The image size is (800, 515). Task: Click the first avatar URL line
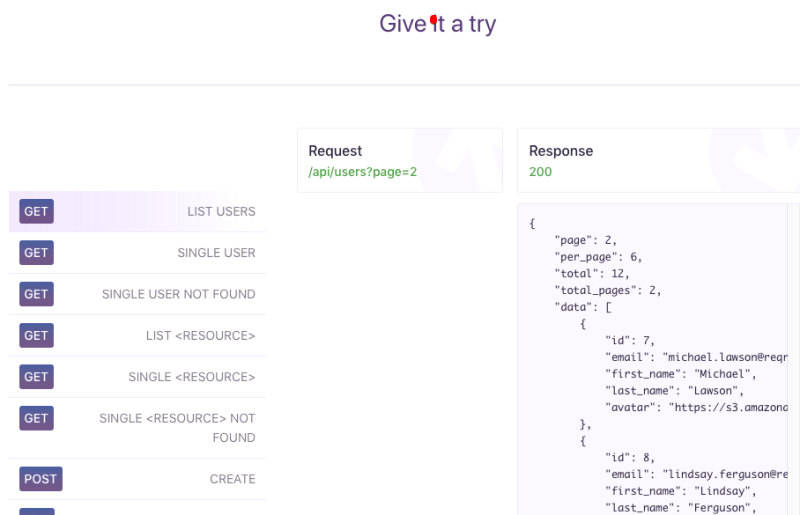point(696,407)
